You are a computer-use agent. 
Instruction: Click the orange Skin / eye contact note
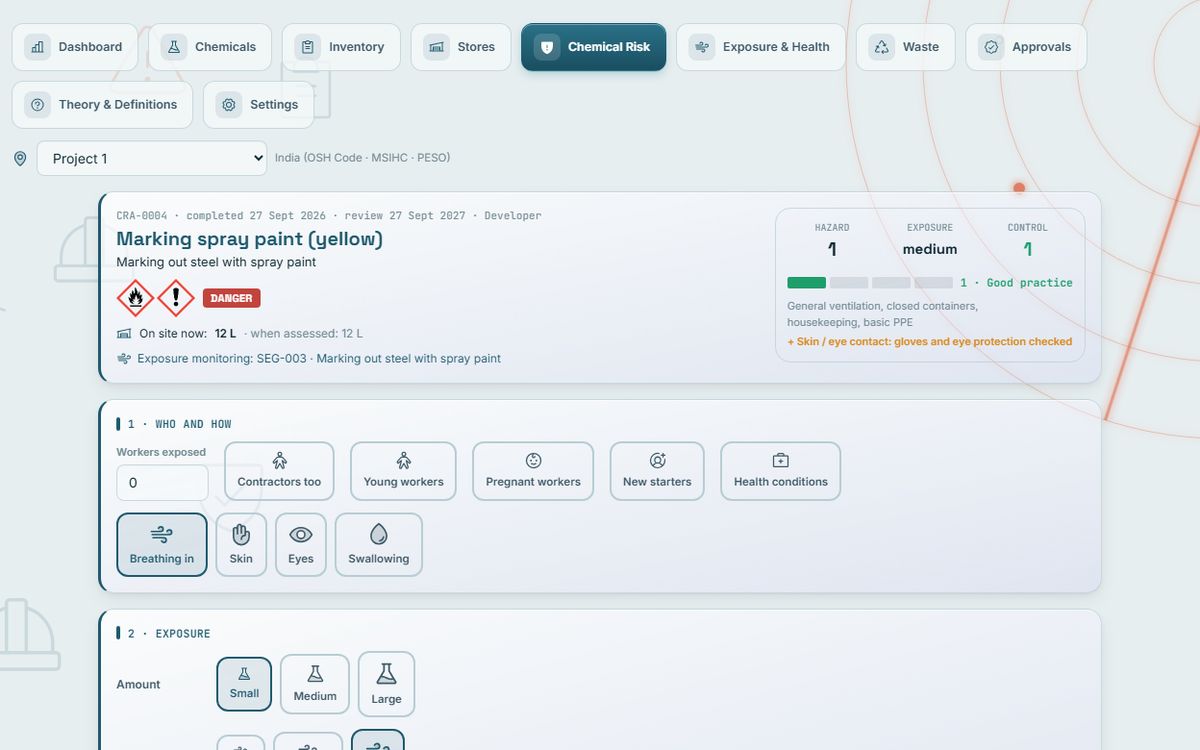(x=930, y=342)
